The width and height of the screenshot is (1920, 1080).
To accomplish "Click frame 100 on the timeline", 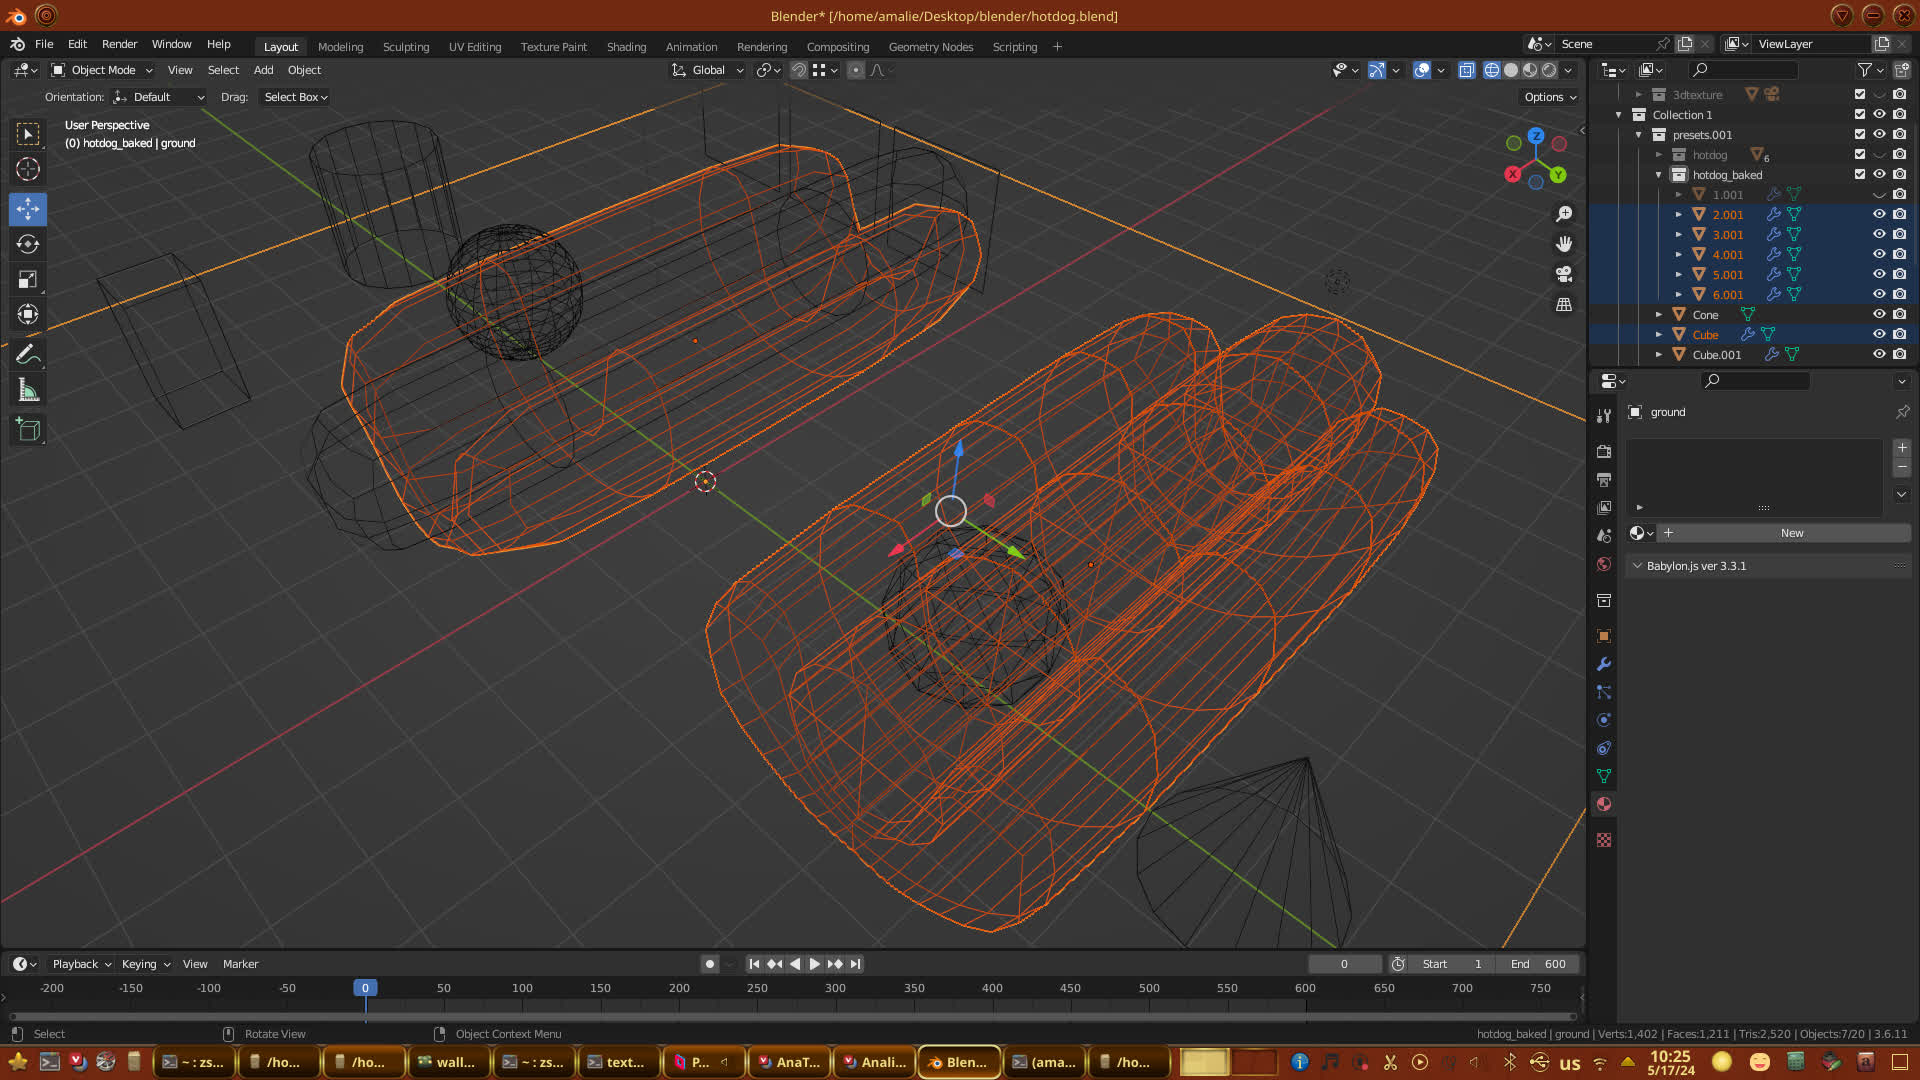I will [522, 988].
